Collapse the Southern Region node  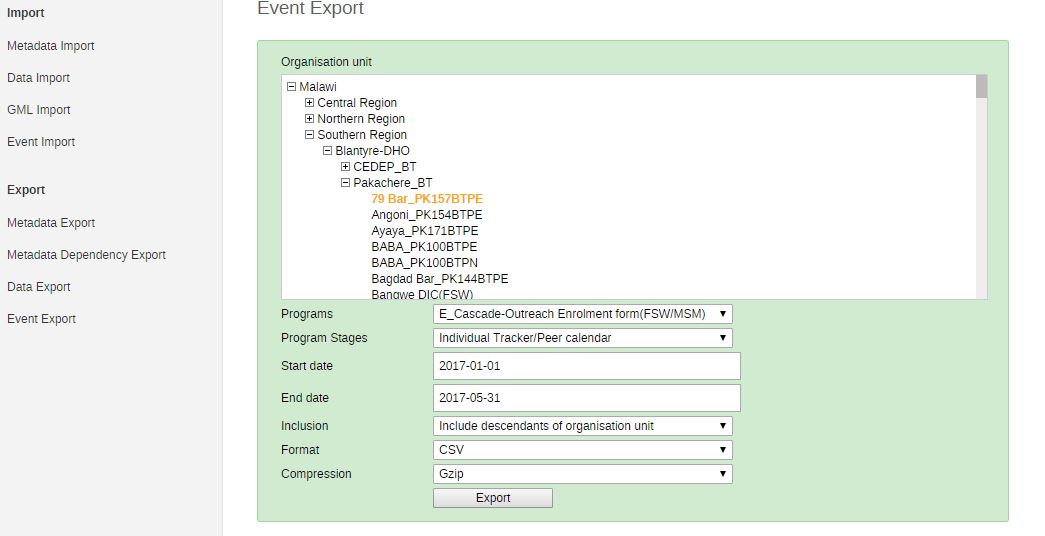tap(309, 135)
